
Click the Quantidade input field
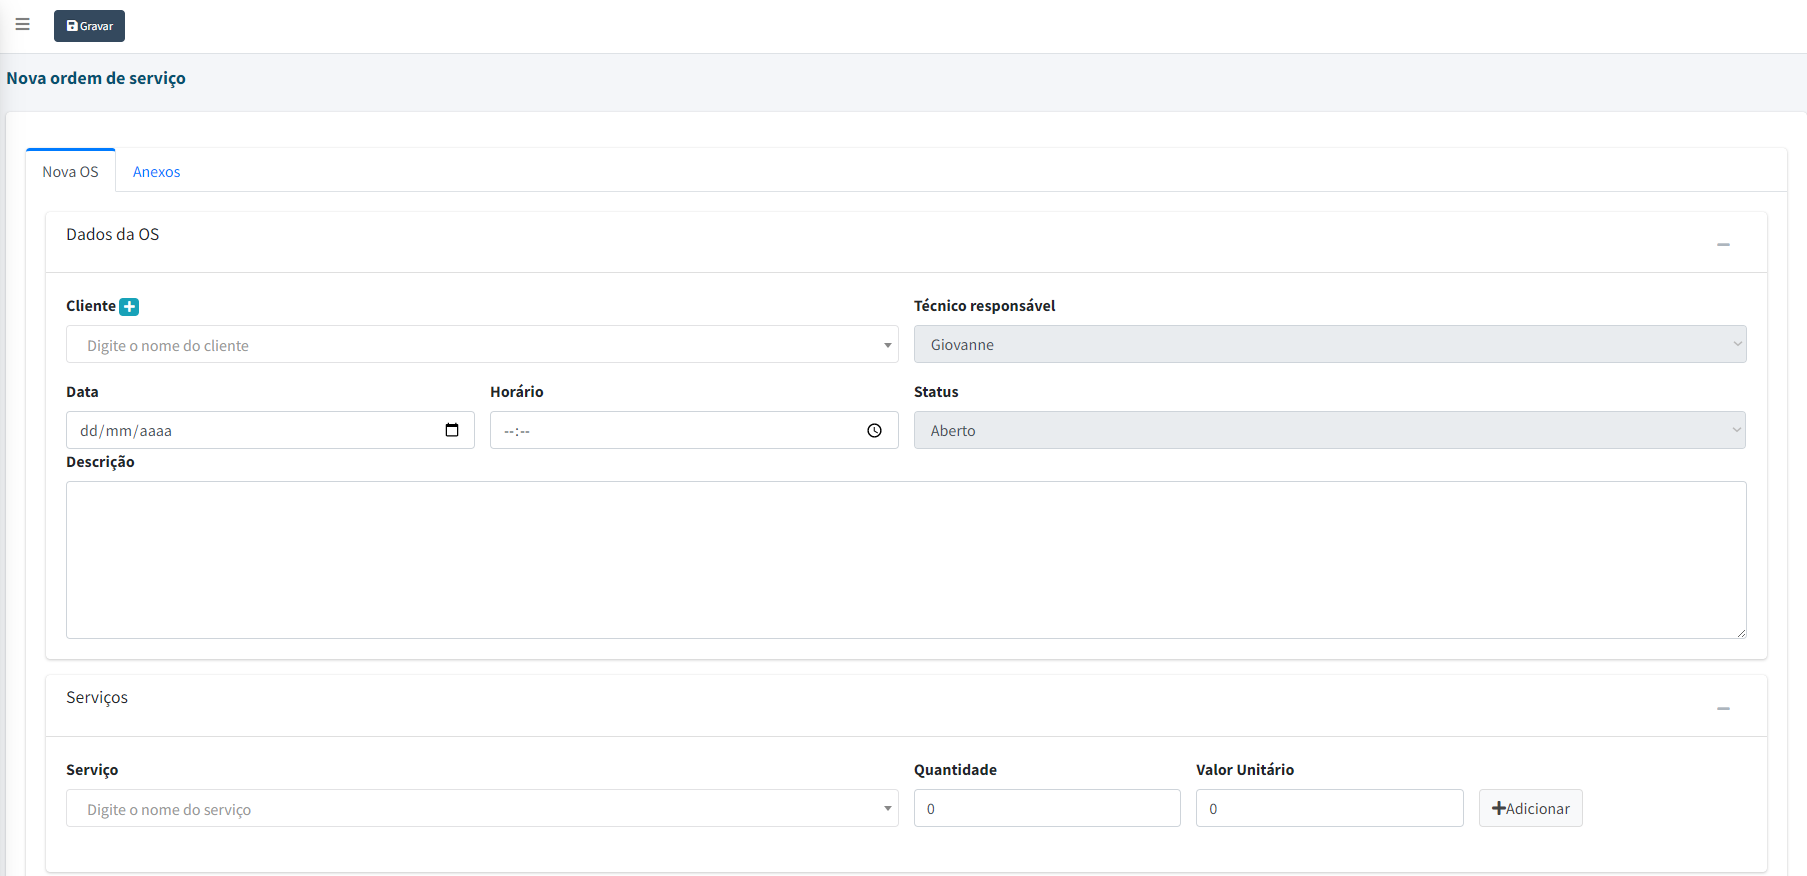point(1046,809)
